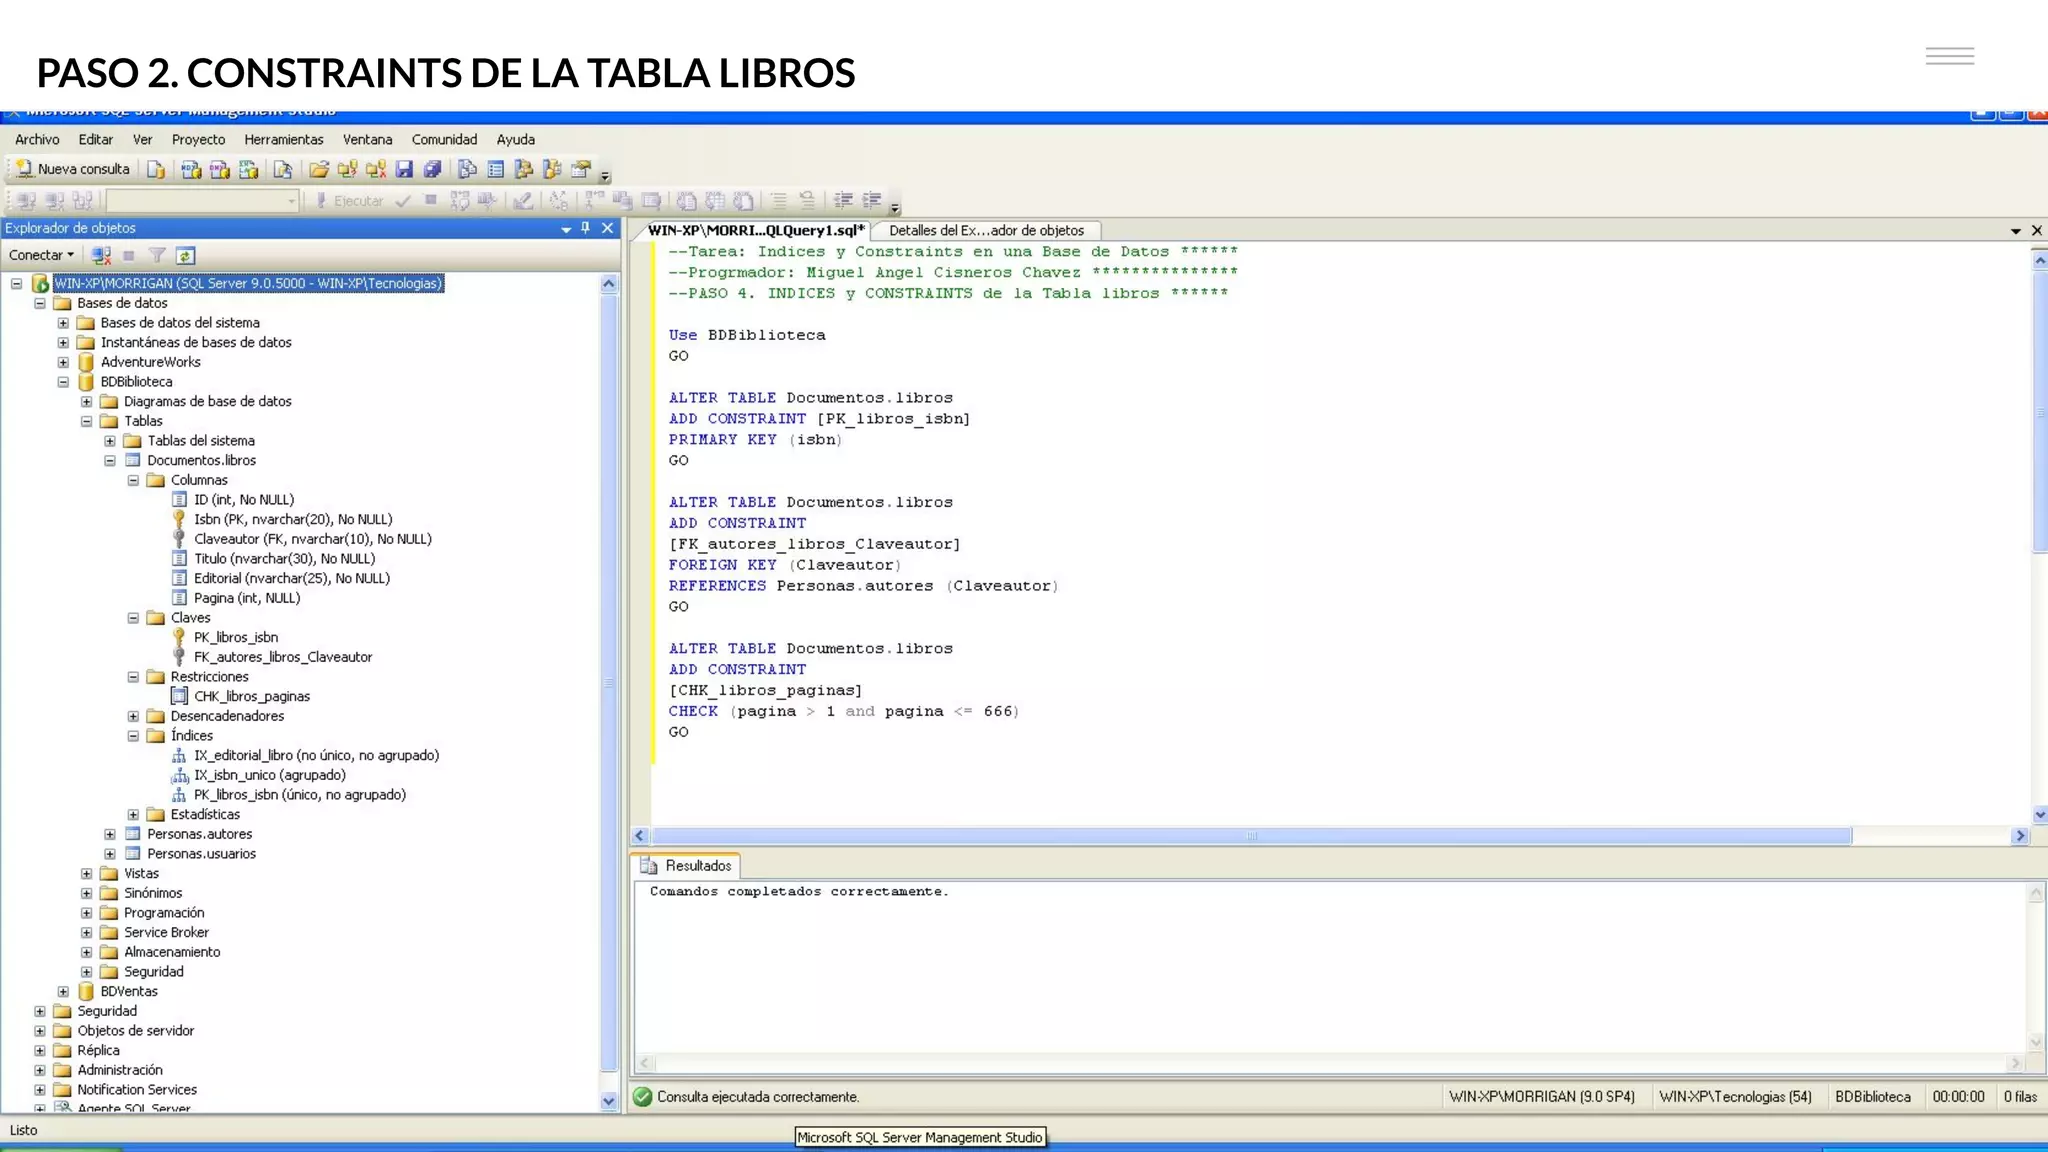Click the Object Explorer scroll down arrow
The image size is (2048, 1152).
tap(609, 1101)
